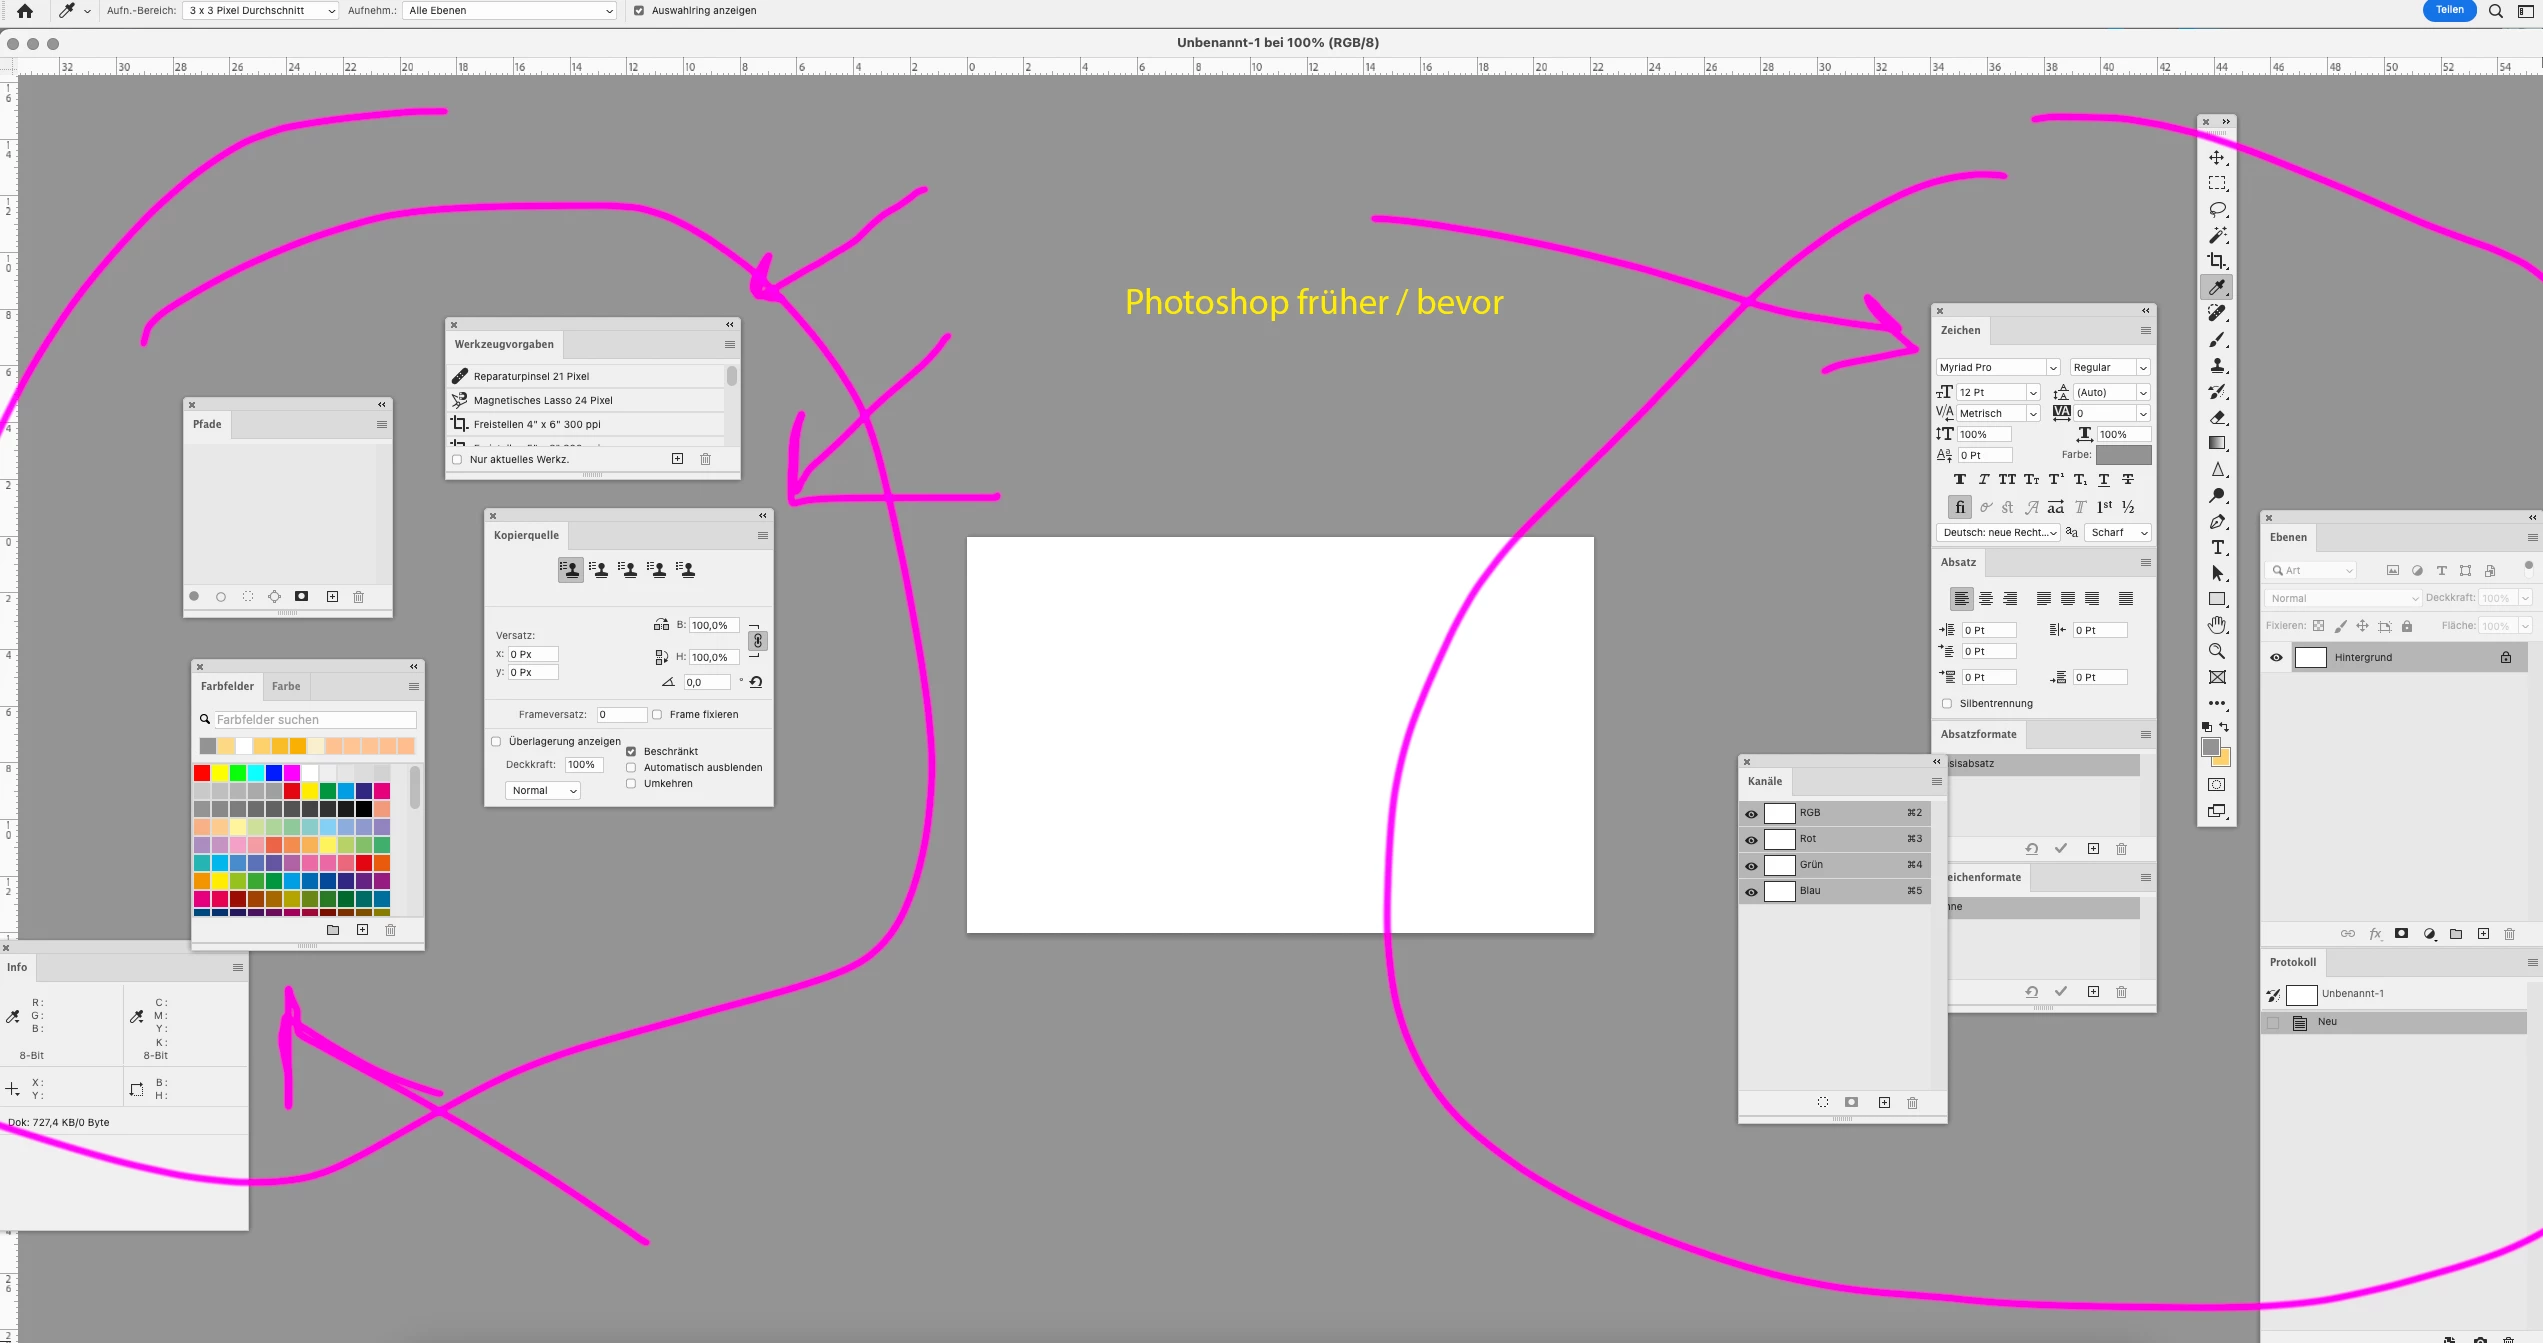Viewport: 2543px width, 1343px height.
Task: Pick the Hand tool
Action: 2217,626
